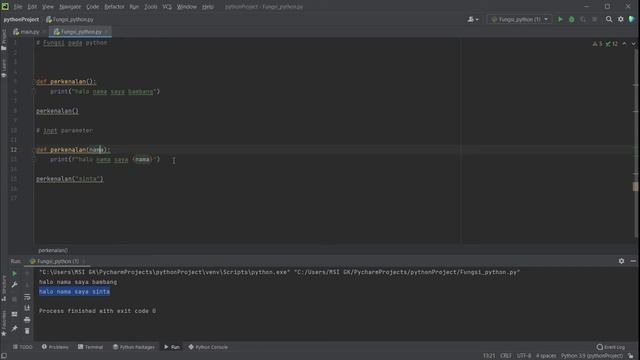Viewport: 640px width, 360px height.
Task: Clear Run console with the trash icon
Action: click(27, 331)
